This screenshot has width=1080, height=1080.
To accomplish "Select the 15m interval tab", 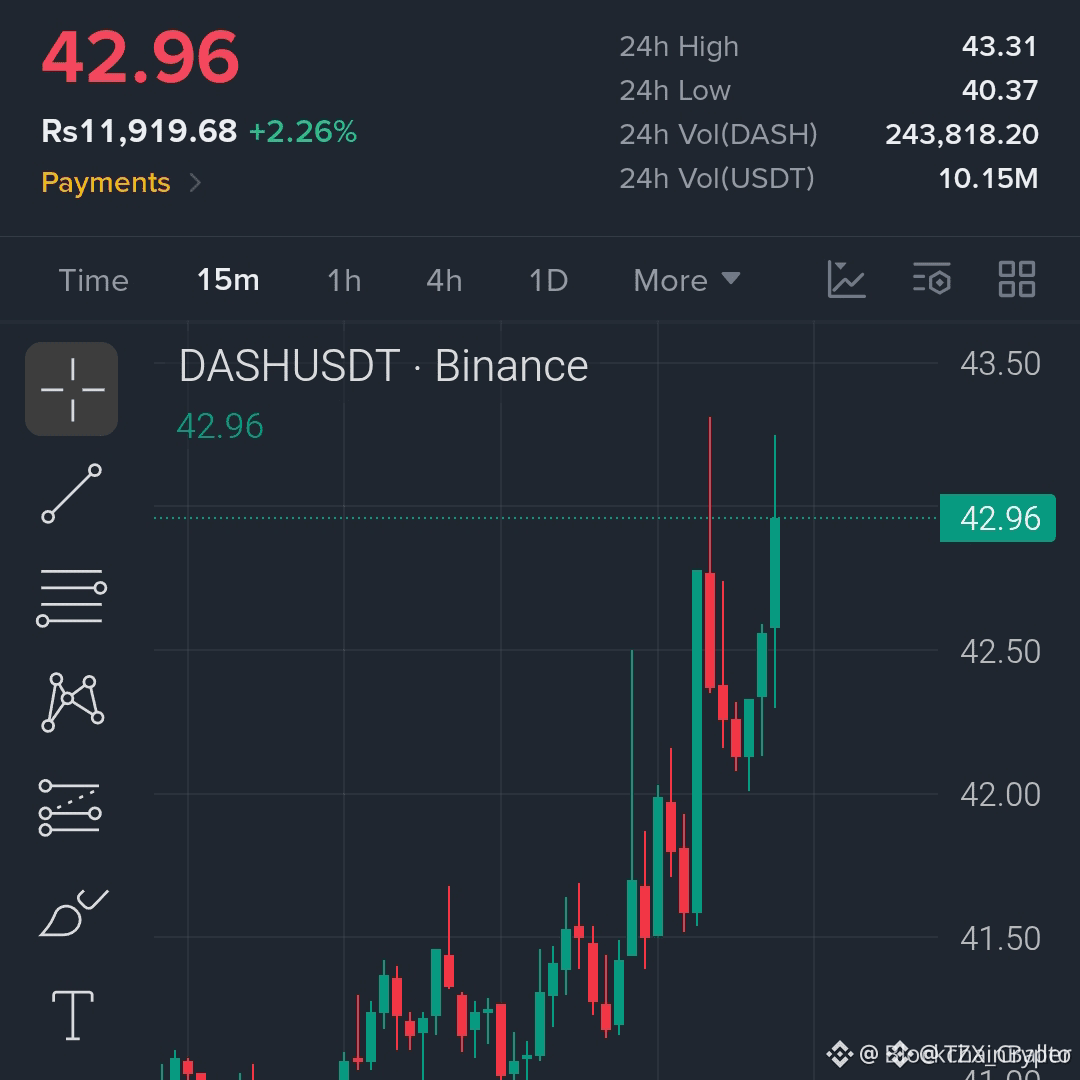I will [228, 280].
